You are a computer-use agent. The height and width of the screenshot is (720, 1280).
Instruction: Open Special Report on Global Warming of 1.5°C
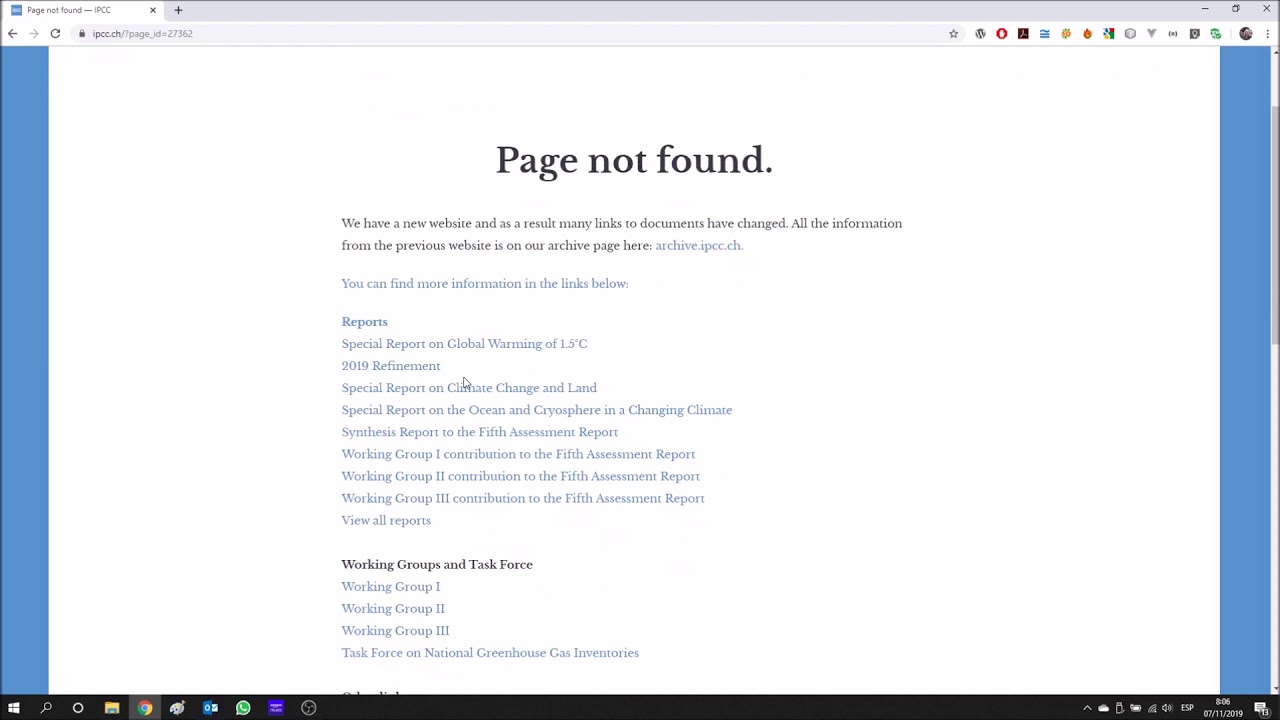pos(464,344)
